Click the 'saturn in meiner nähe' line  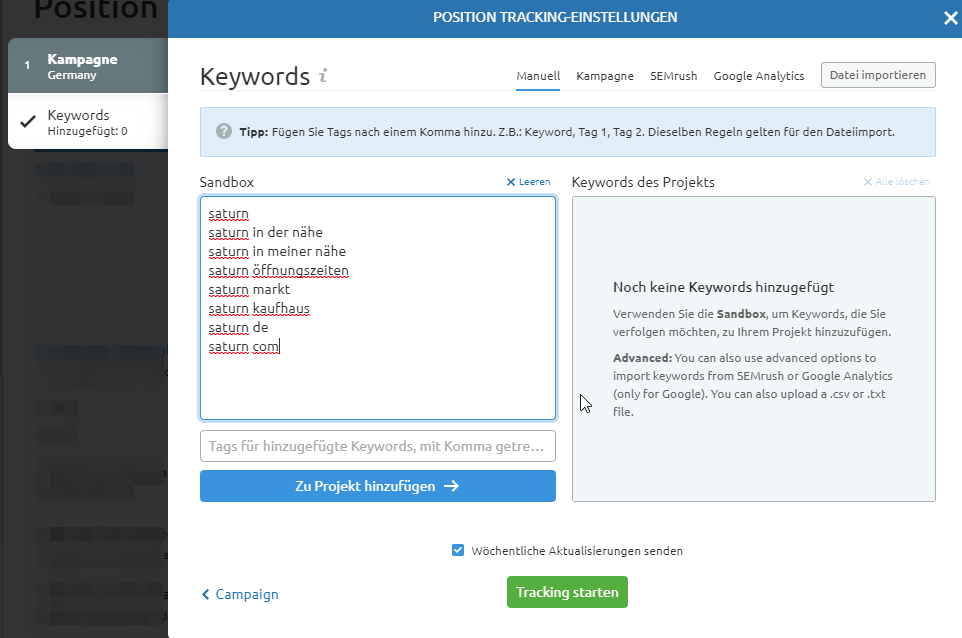coord(277,252)
